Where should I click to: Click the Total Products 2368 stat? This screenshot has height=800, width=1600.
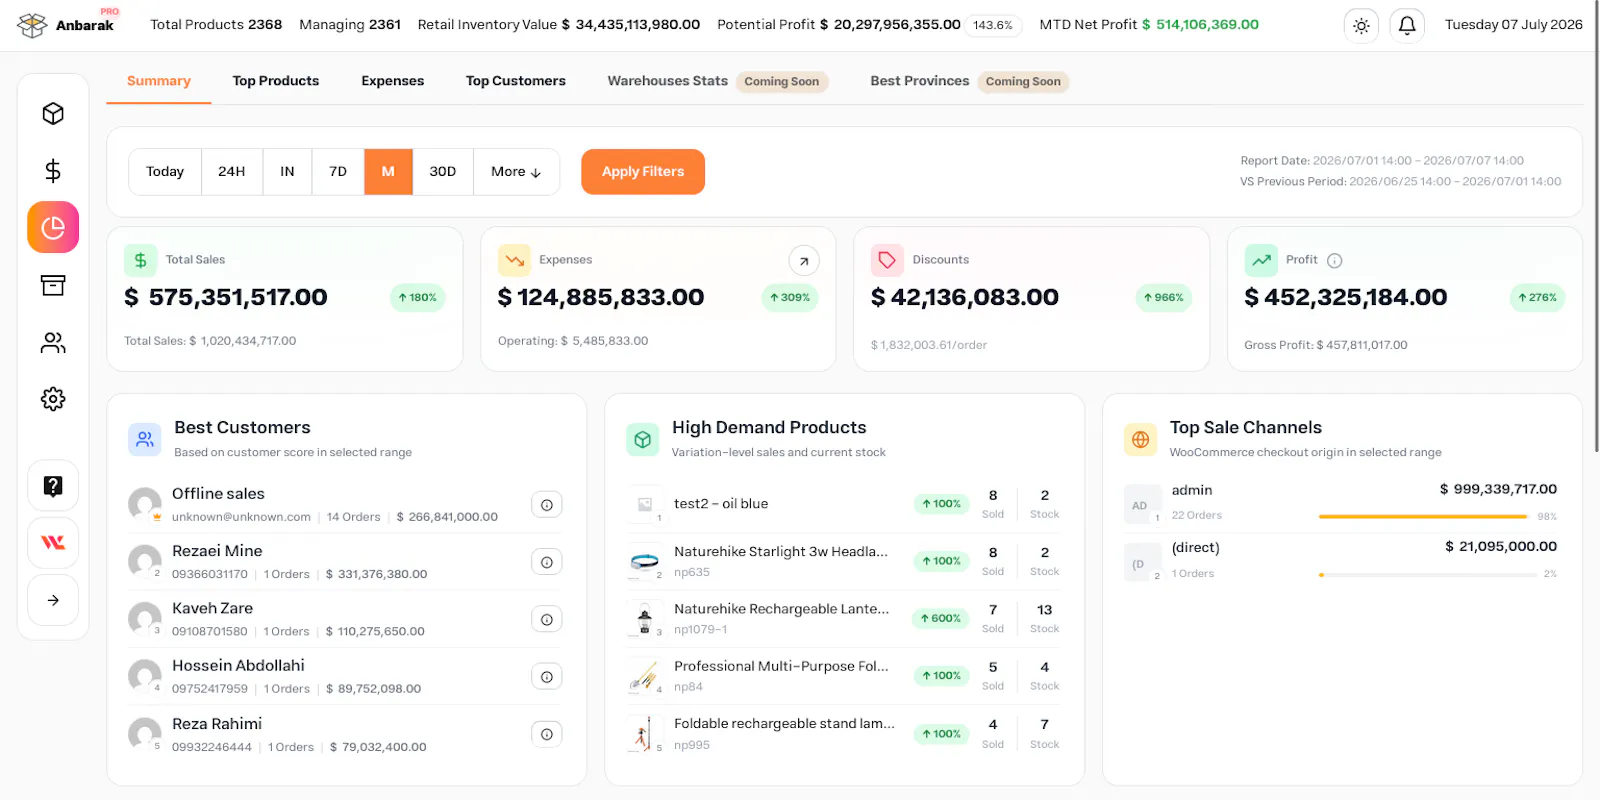pos(216,25)
